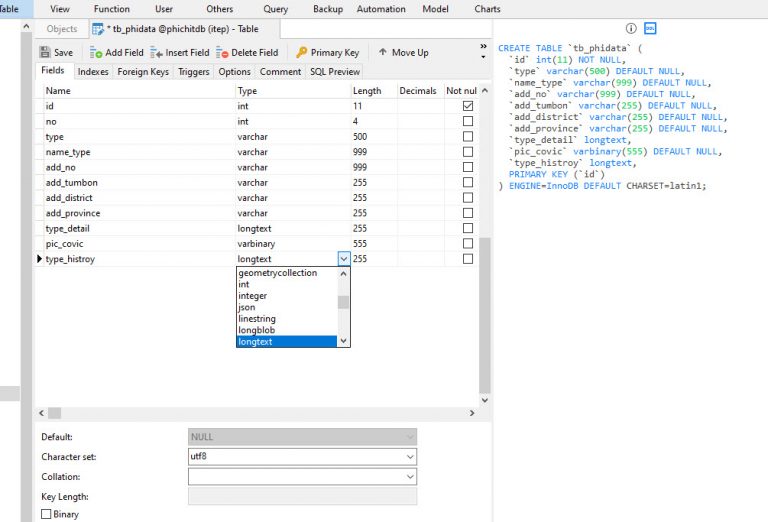Open the information icon in right panel
This screenshot has height=522, width=768.
631,29
